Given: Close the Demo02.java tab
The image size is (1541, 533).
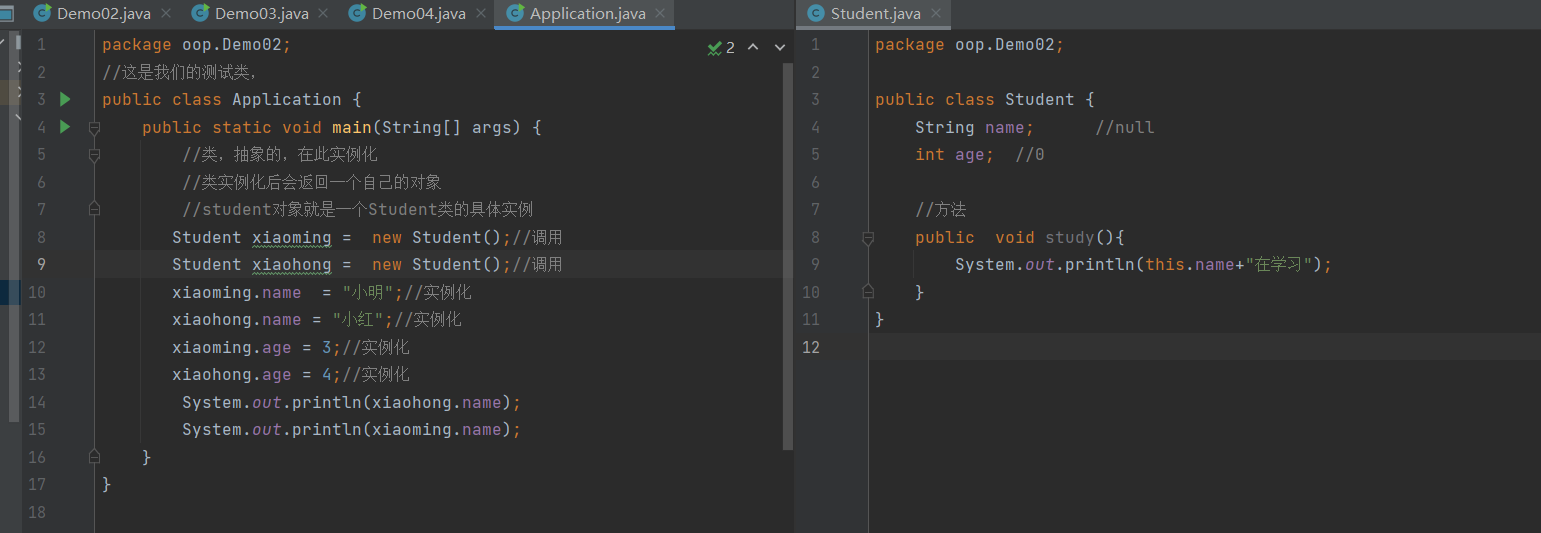Looking at the screenshot, I should pos(166,14).
